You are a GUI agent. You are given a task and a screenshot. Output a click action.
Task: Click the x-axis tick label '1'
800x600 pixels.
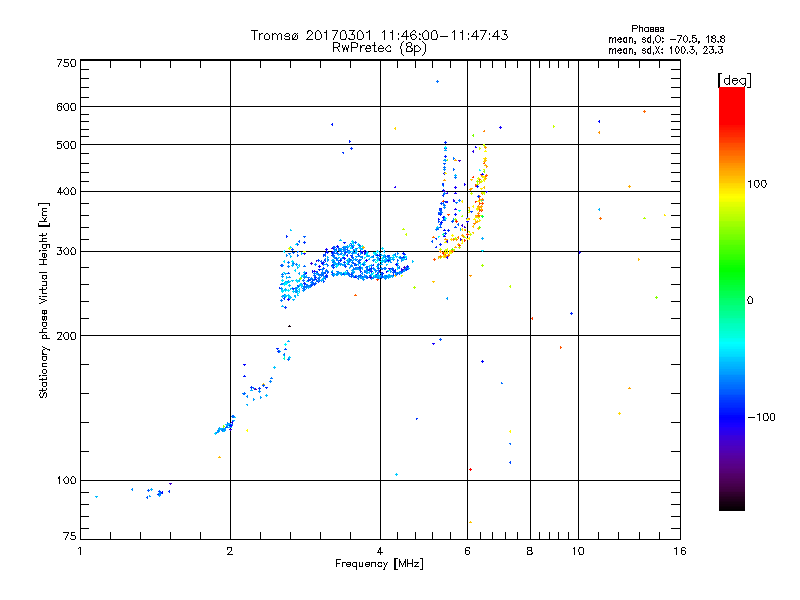click(x=80, y=551)
